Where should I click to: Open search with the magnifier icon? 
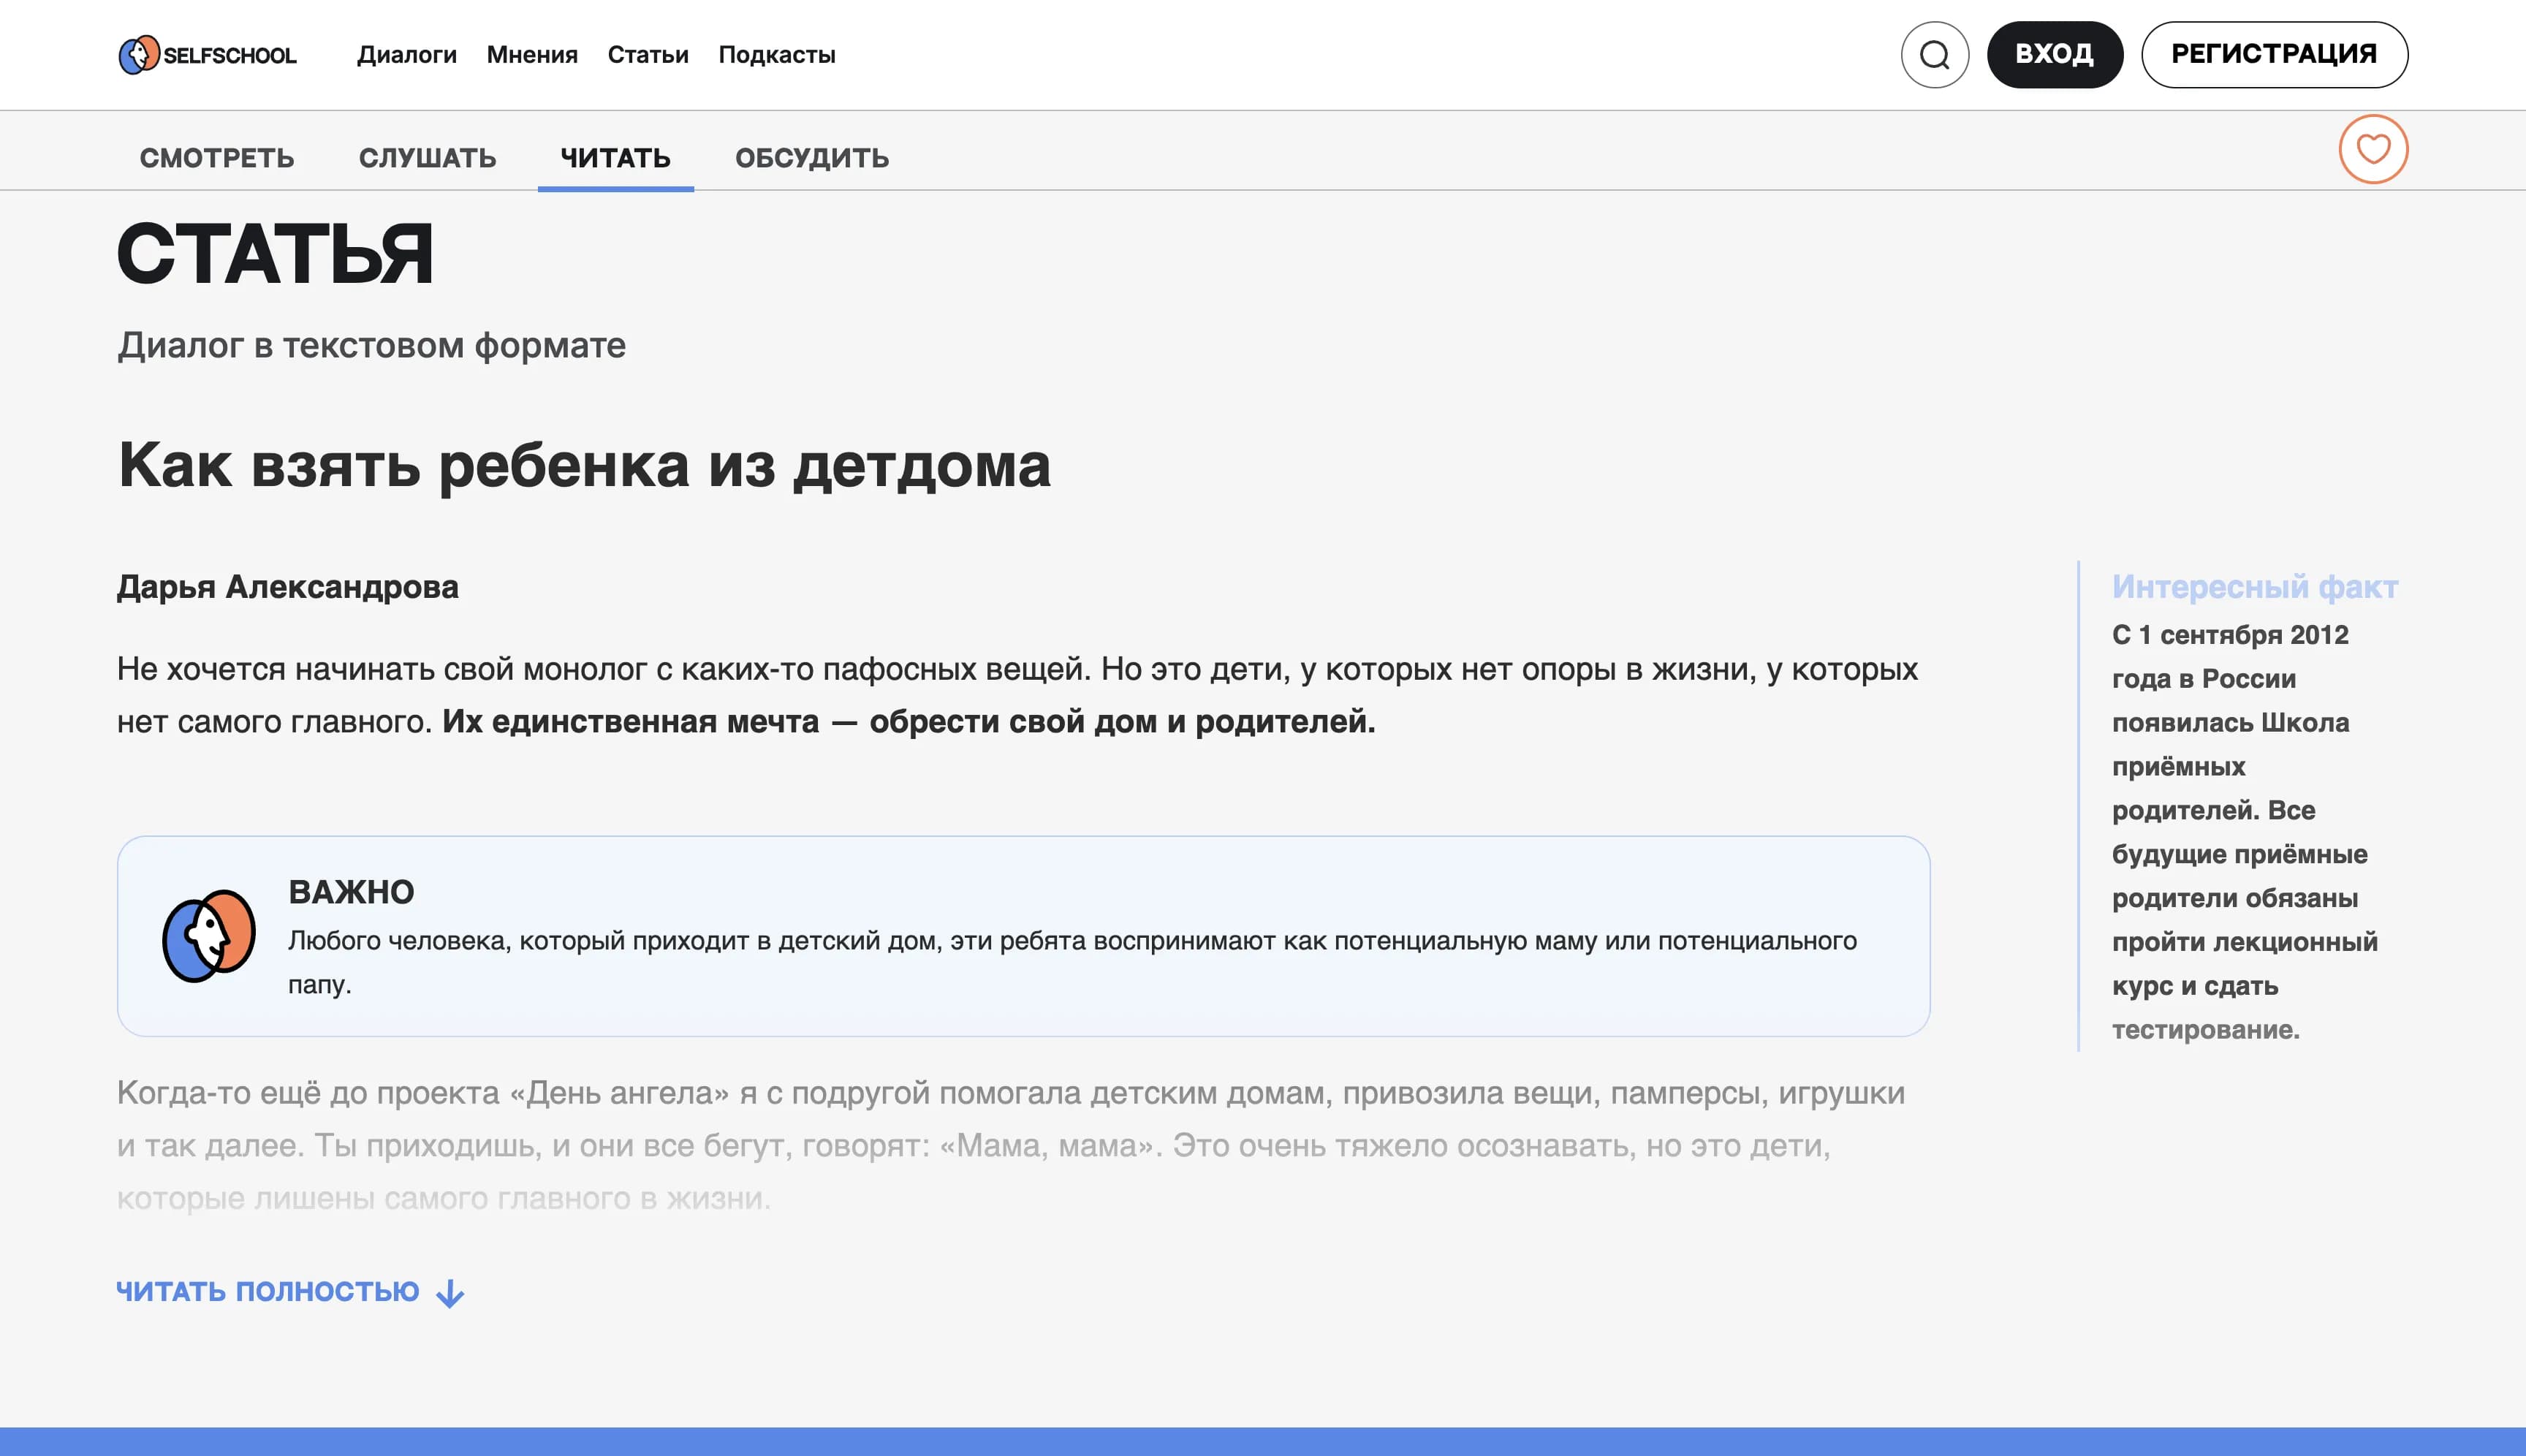(x=1938, y=54)
